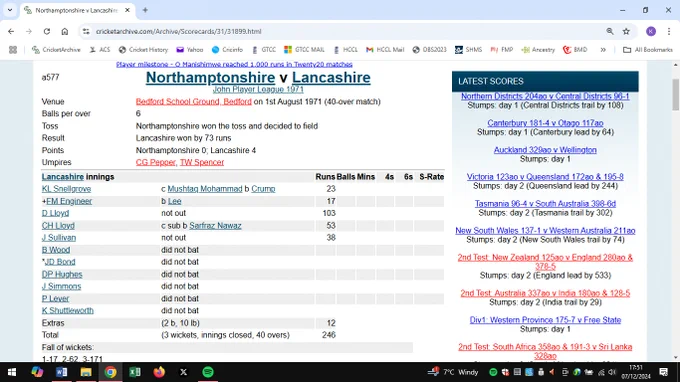Open the OBS2023 bookmark
This screenshot has width=680, height=382.
point(429,50)
